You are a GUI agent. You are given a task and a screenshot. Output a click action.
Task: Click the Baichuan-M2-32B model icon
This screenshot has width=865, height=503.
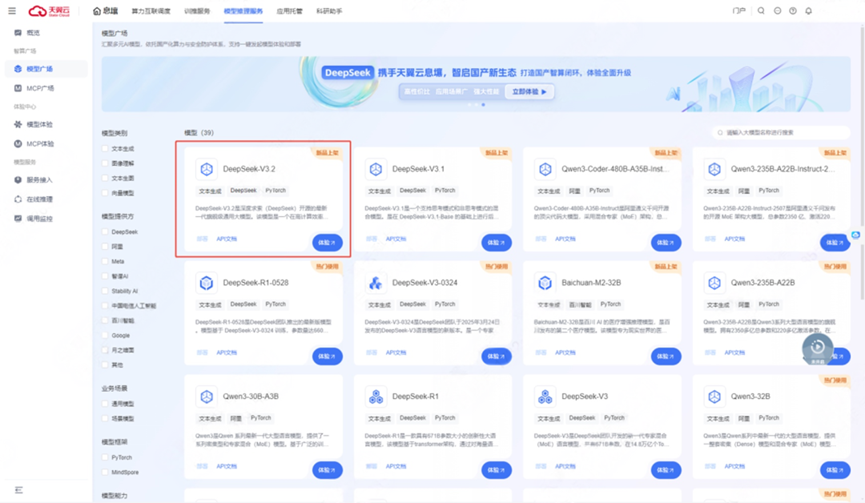[545, 282]
